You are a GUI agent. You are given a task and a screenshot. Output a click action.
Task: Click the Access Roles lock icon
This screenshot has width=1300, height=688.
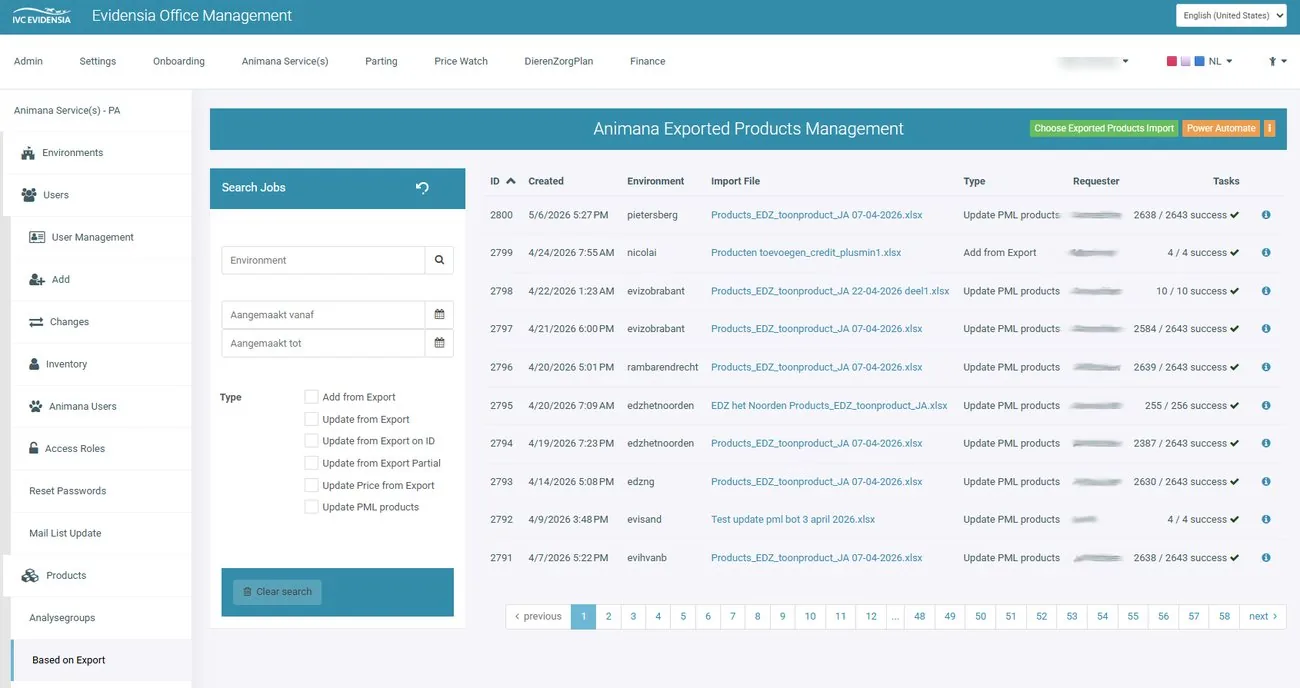click(x=34, y=448)
